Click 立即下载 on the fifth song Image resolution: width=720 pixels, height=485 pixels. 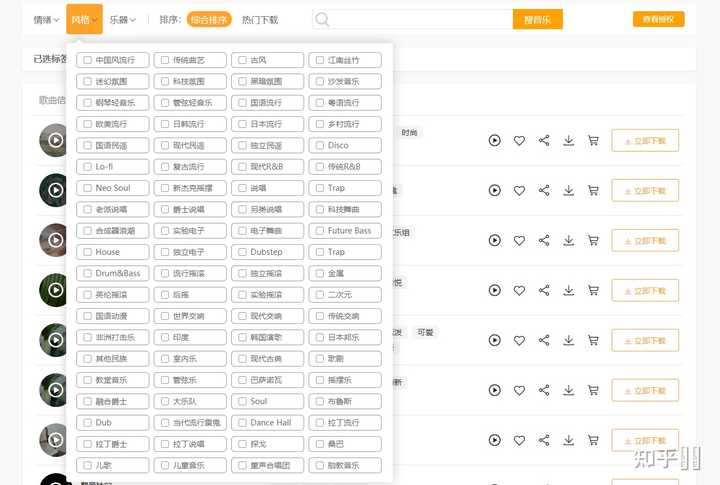[x=645, y=341]
